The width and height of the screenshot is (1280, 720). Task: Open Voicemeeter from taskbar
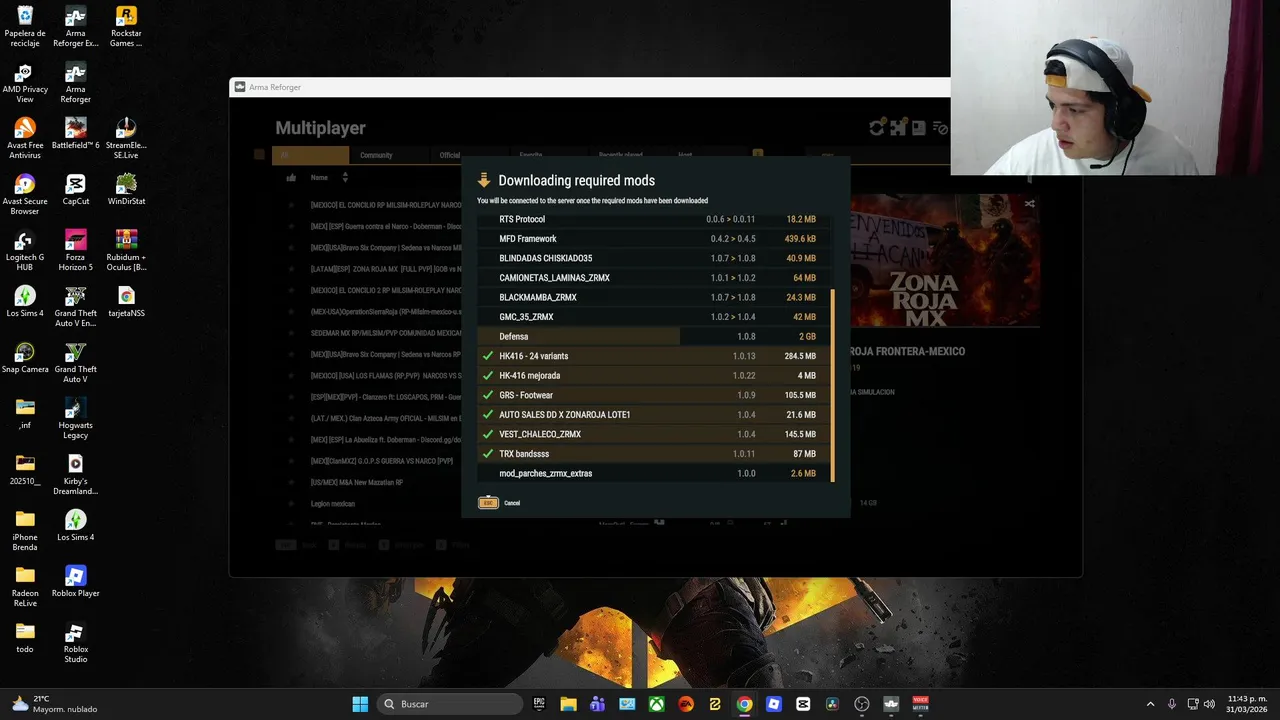click(x=920, y=704)
